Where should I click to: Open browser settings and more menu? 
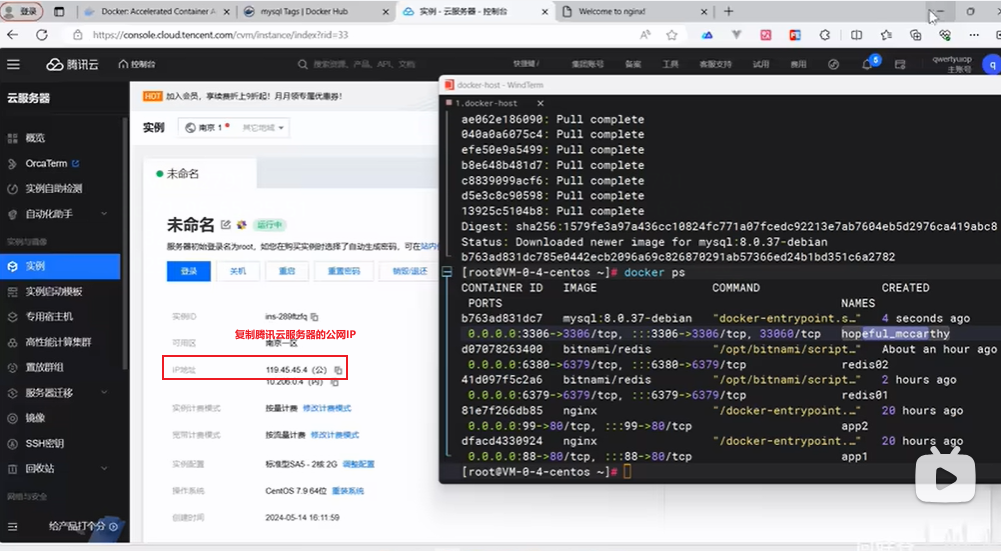point(974,35)
